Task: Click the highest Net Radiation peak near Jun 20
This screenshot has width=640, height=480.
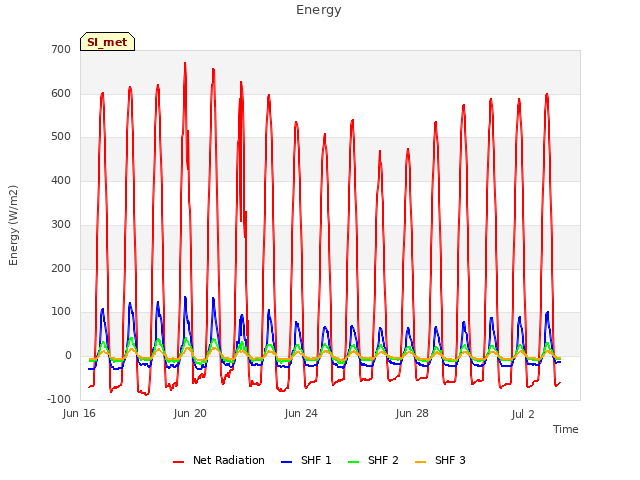Action: (185, 63)
